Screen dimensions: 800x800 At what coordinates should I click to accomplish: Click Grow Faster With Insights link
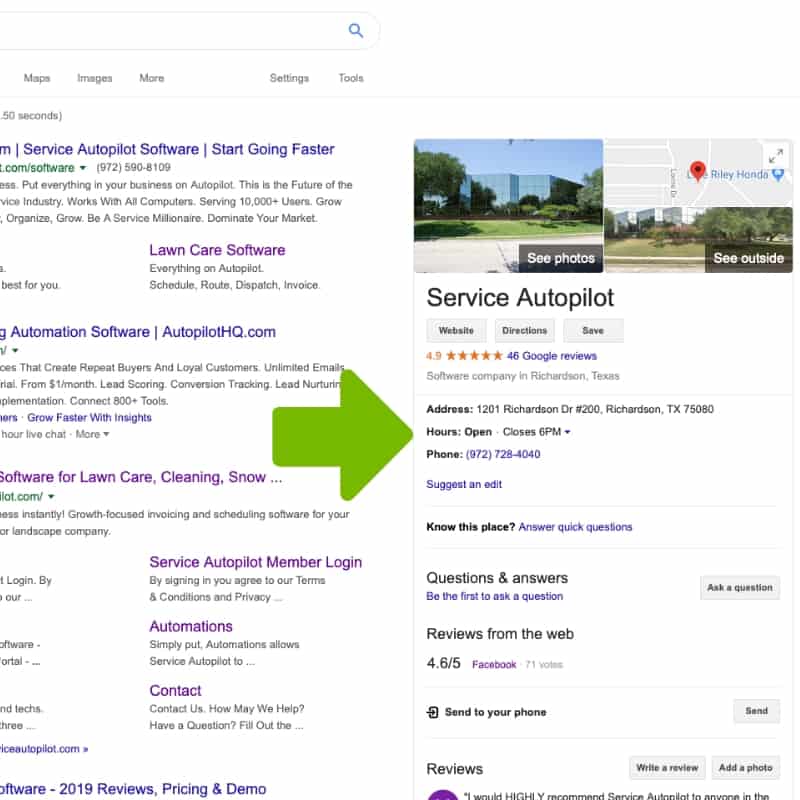pos(89,417)
